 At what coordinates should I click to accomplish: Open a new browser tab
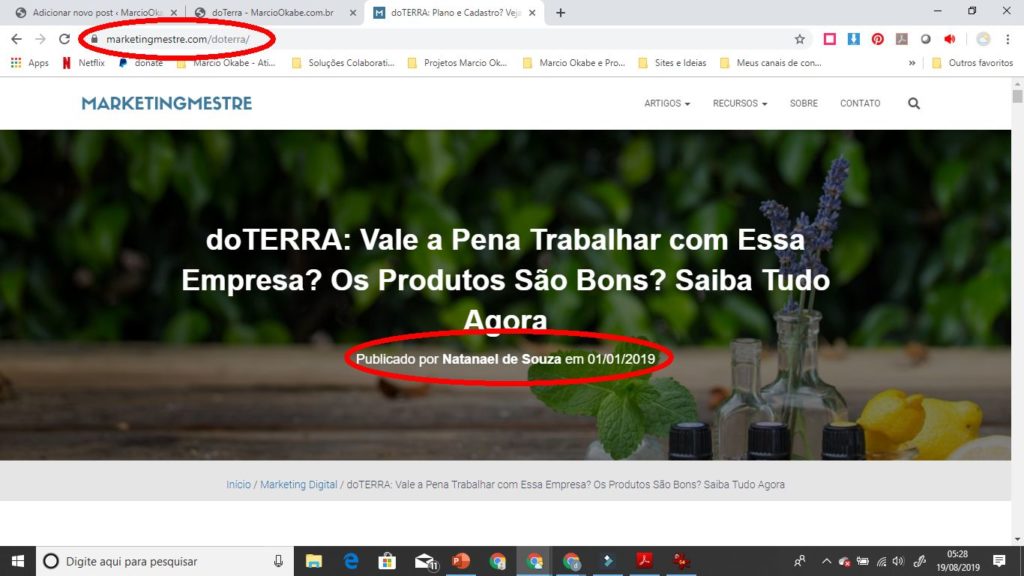560,12
